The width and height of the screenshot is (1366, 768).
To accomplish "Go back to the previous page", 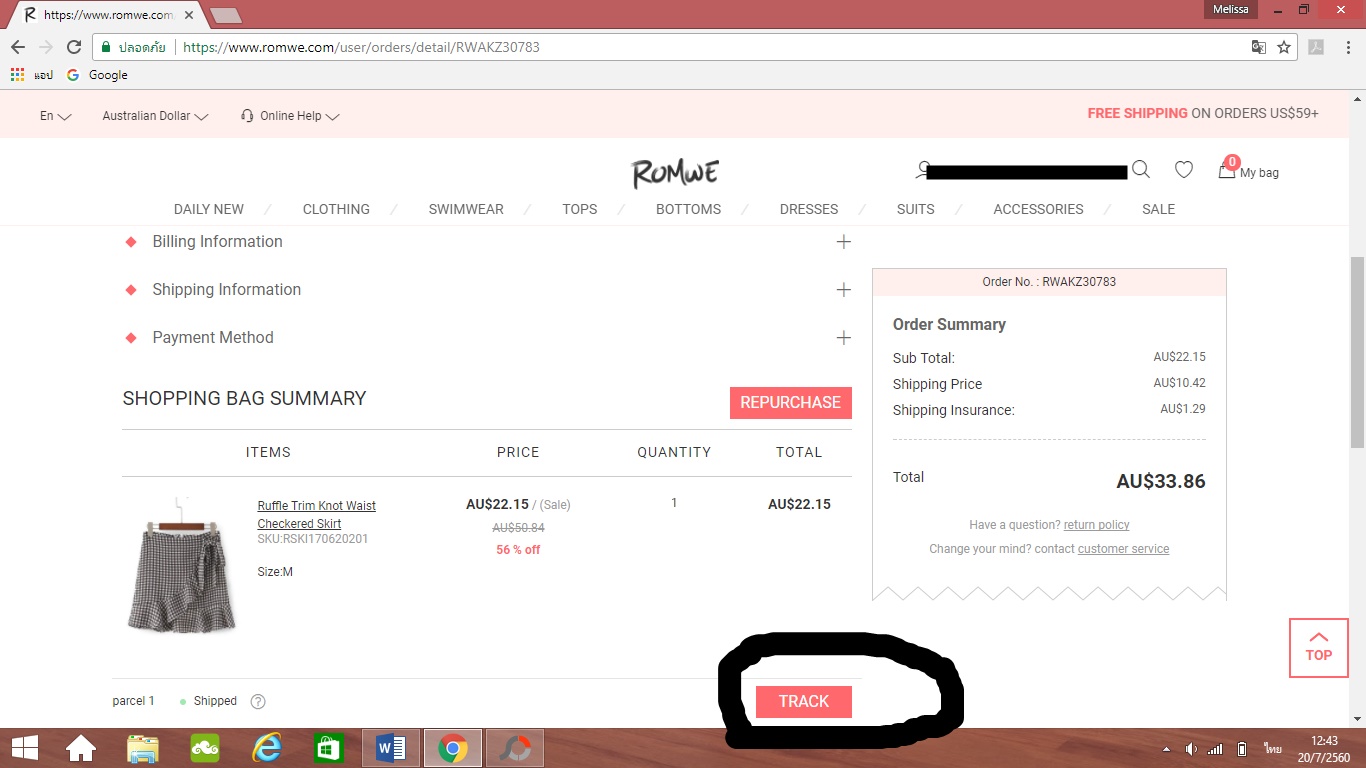I will click(18, 47).
